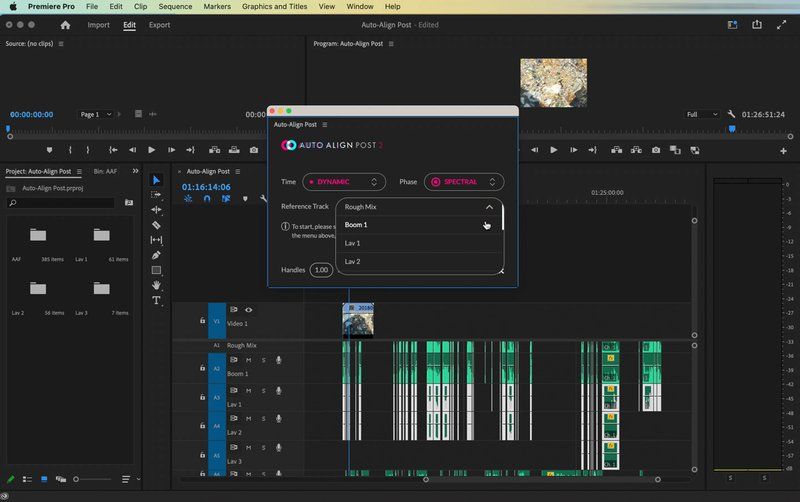The width and height of the screenshot is (800, 502).
Task: Select the Type tool
Action: (x=156, y=300)
